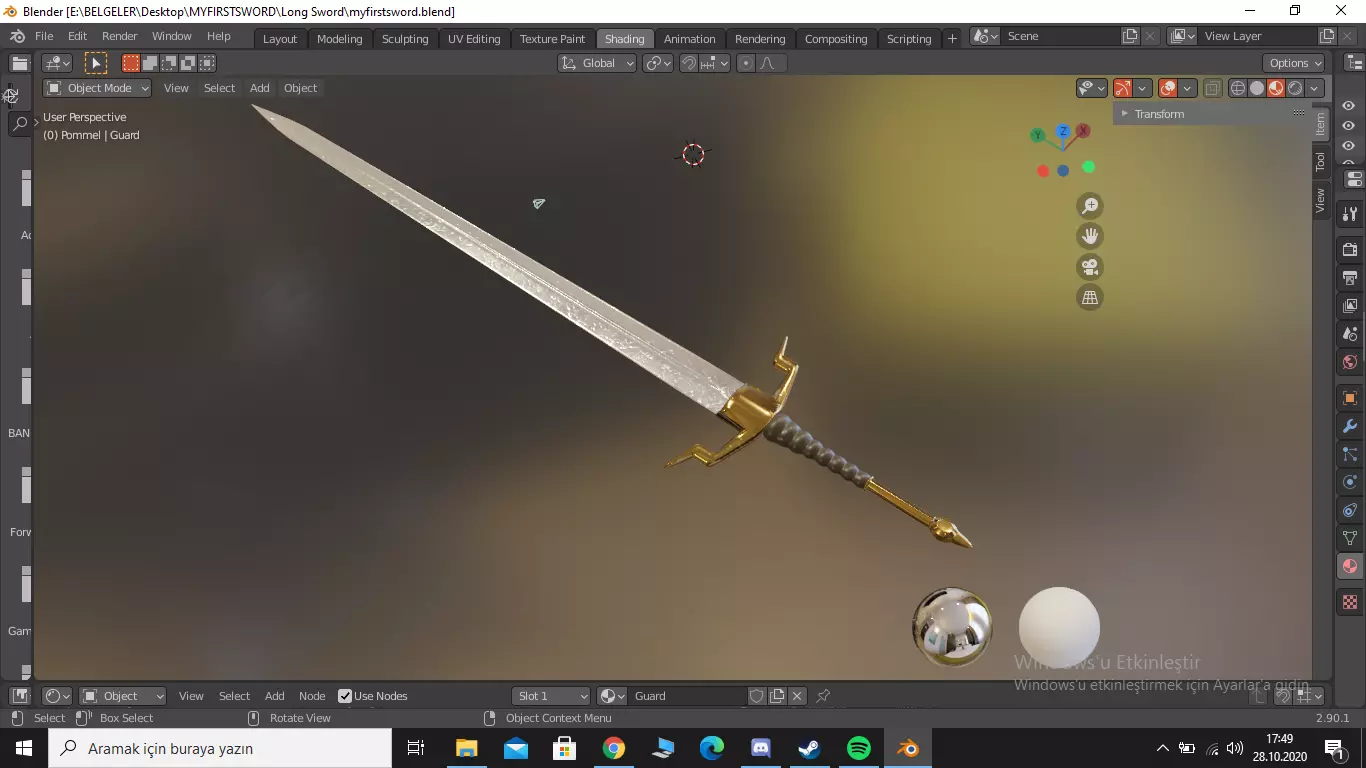The height and width of the screenshot is (768, 1366).
Task: Open Render properties tab icon
Action: point(1350,249)
